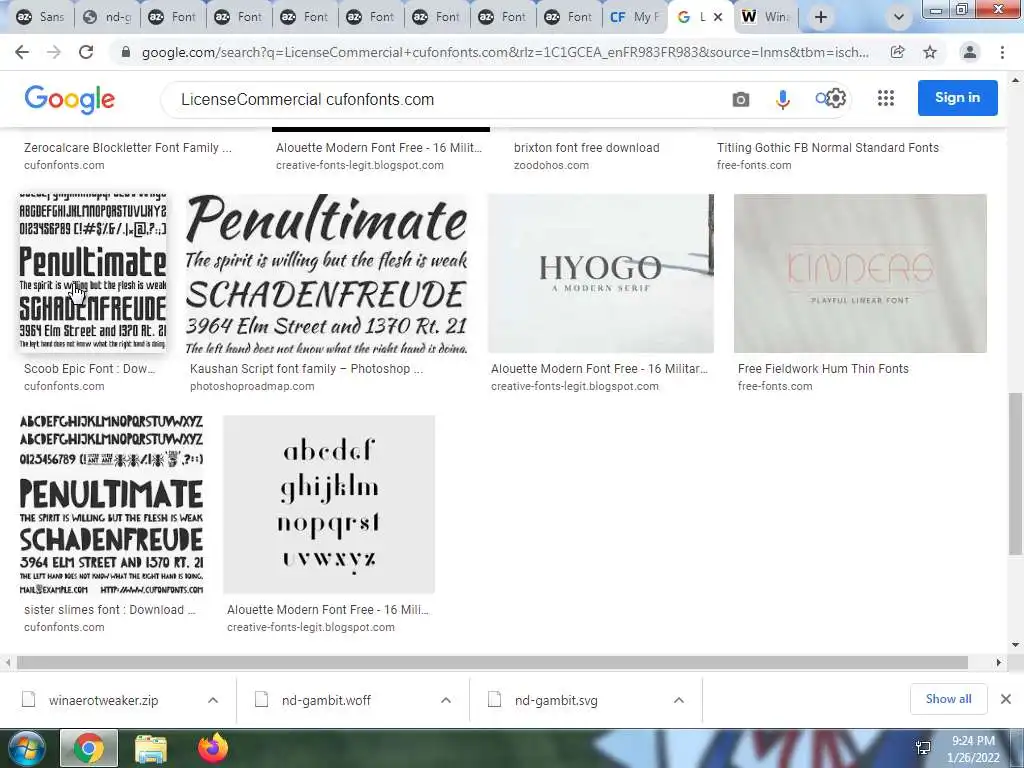The height and width of the screenshot is (768, 1024).
Task: Click the nd-gambit.woff file icon
Action: tap(262, 700)
